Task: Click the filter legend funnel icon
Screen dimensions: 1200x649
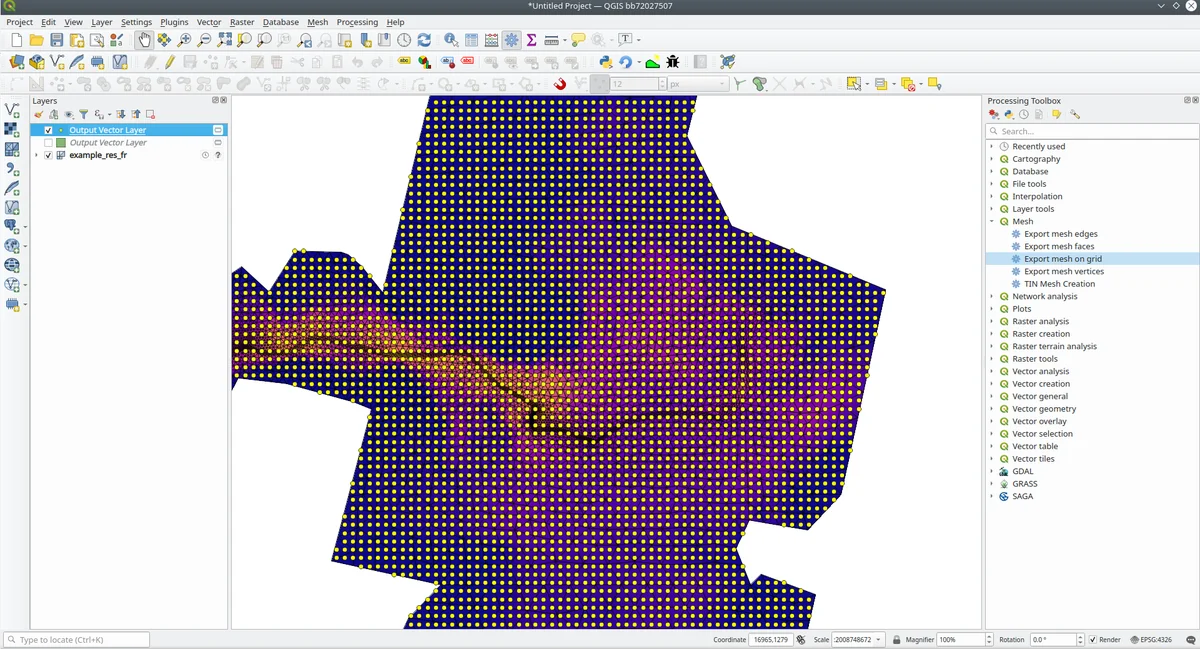Action: [84, 115]
